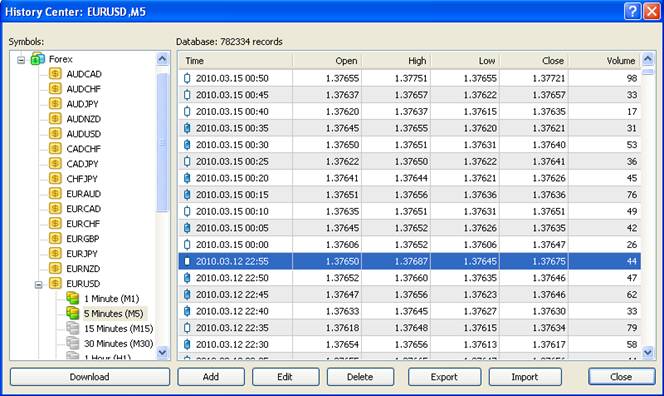664x396 pixels.
Task: Click the High column header
Action: [396, 61]
